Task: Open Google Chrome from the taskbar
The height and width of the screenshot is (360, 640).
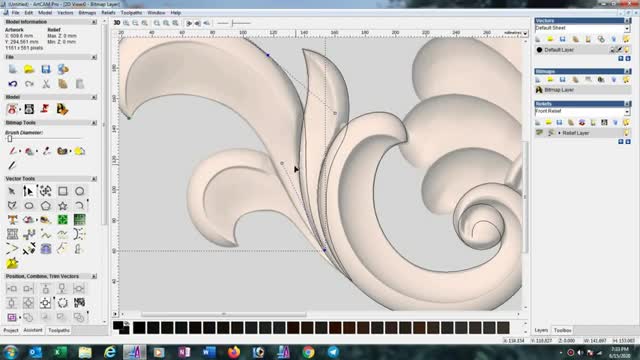Action: coord(309,352)
